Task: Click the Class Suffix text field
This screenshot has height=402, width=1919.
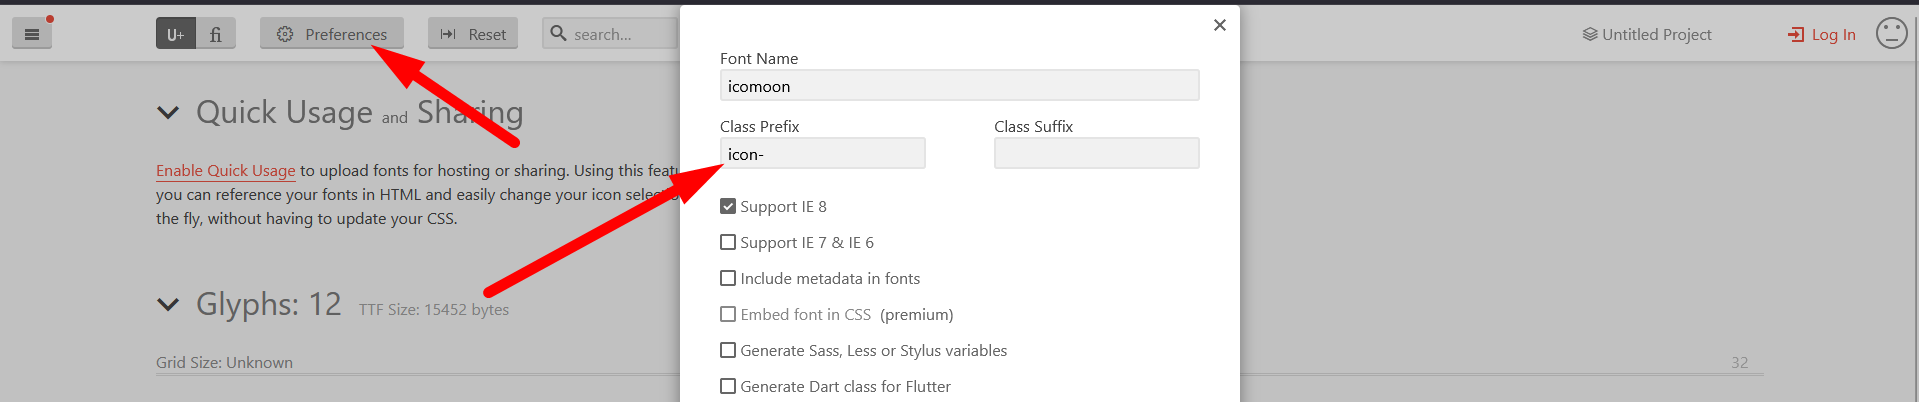Action: 1096,154
